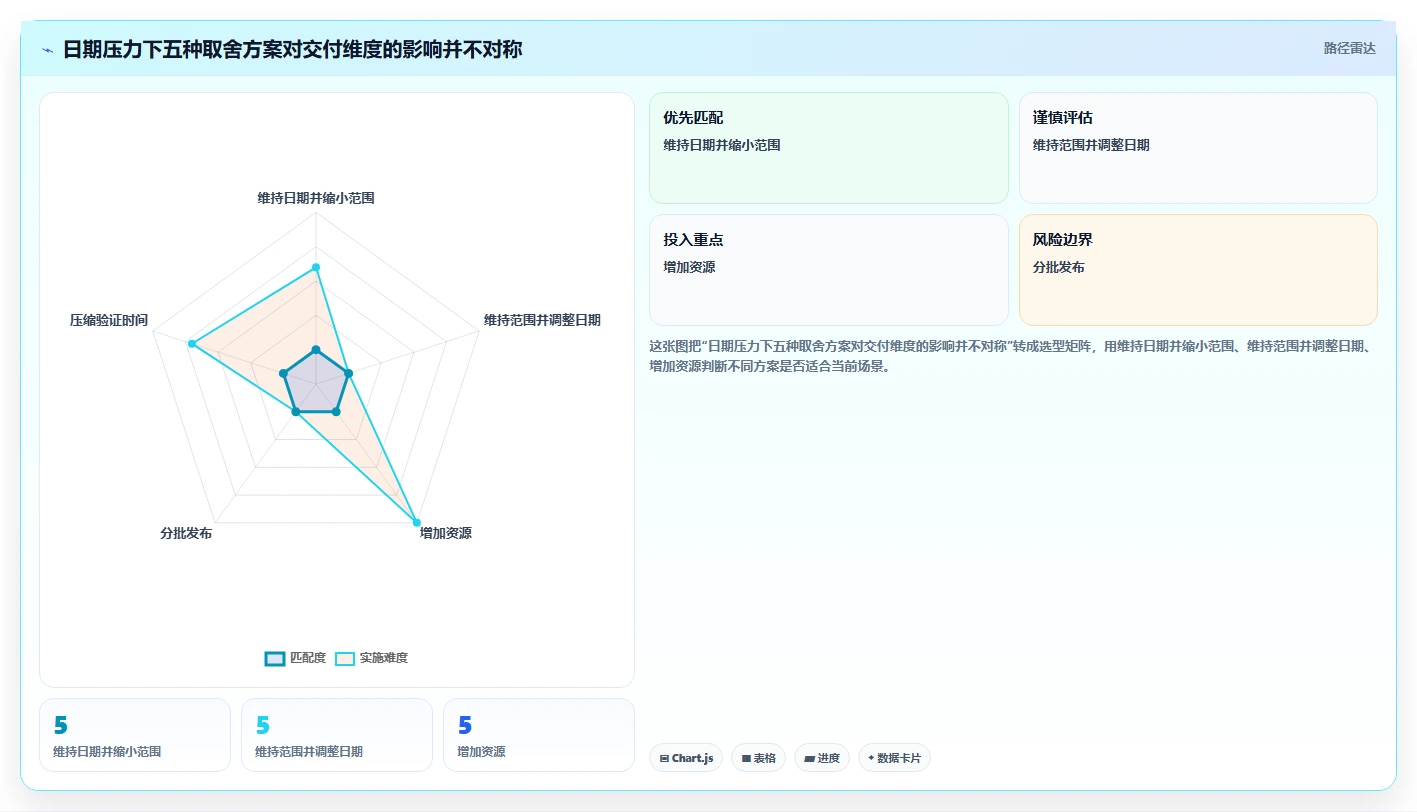This screenshot has width=1417, height=812.
Task: Select the stat card 5 维持日期并缩小范围
Action: (x=135, y=735)
